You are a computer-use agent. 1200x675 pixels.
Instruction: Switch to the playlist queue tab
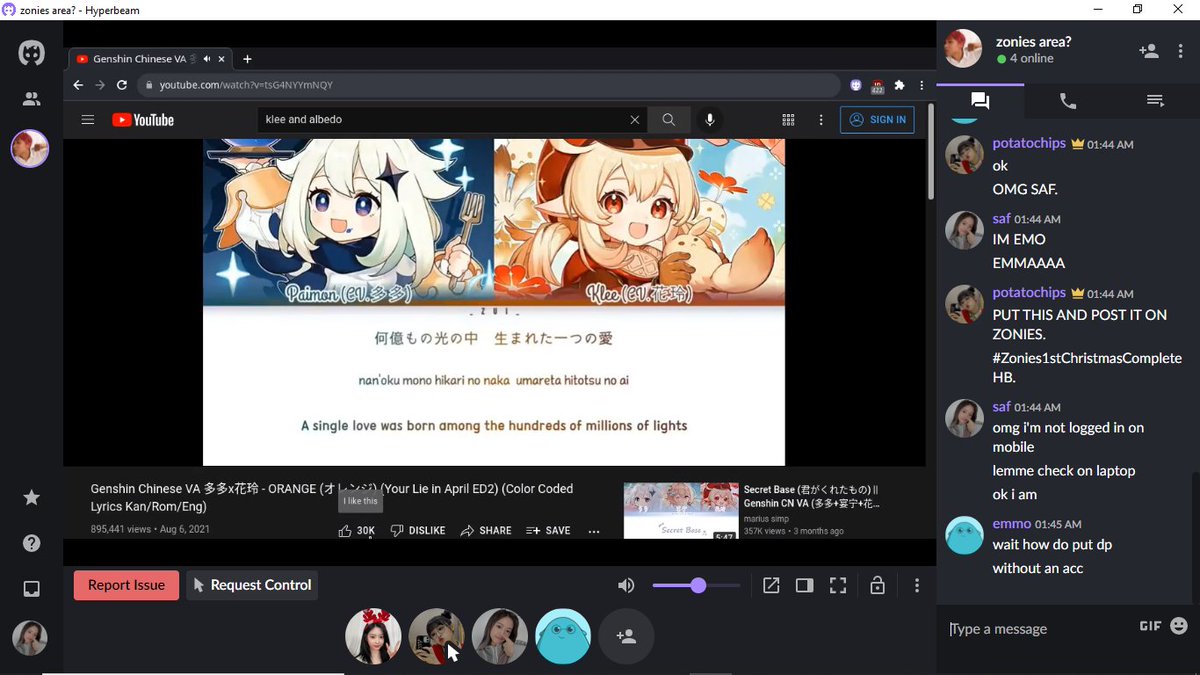(1155, 100)
